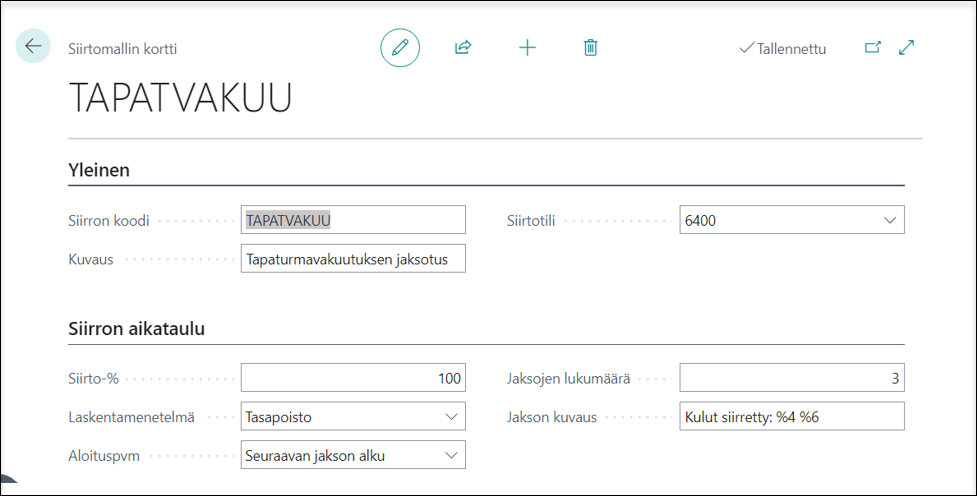Click the TAPATVAKUU page title
The image size is (977, 496).
click(x=180, y=98)
